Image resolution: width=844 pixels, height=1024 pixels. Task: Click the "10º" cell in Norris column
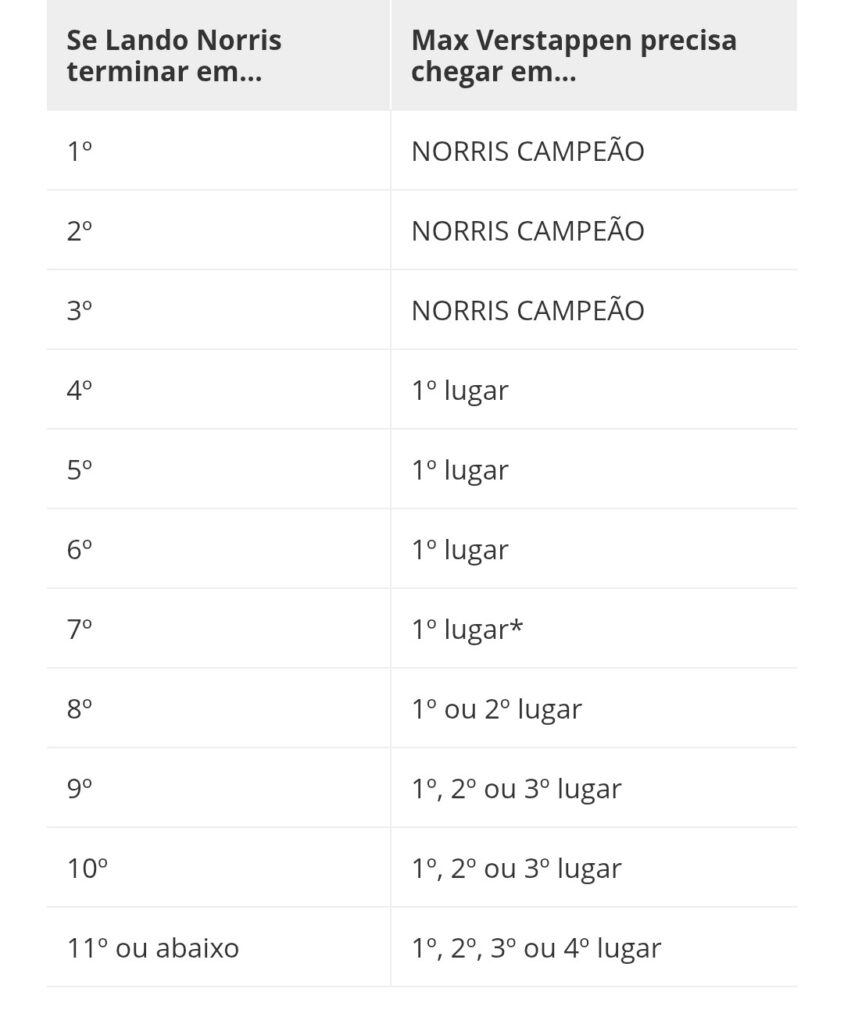87,868
